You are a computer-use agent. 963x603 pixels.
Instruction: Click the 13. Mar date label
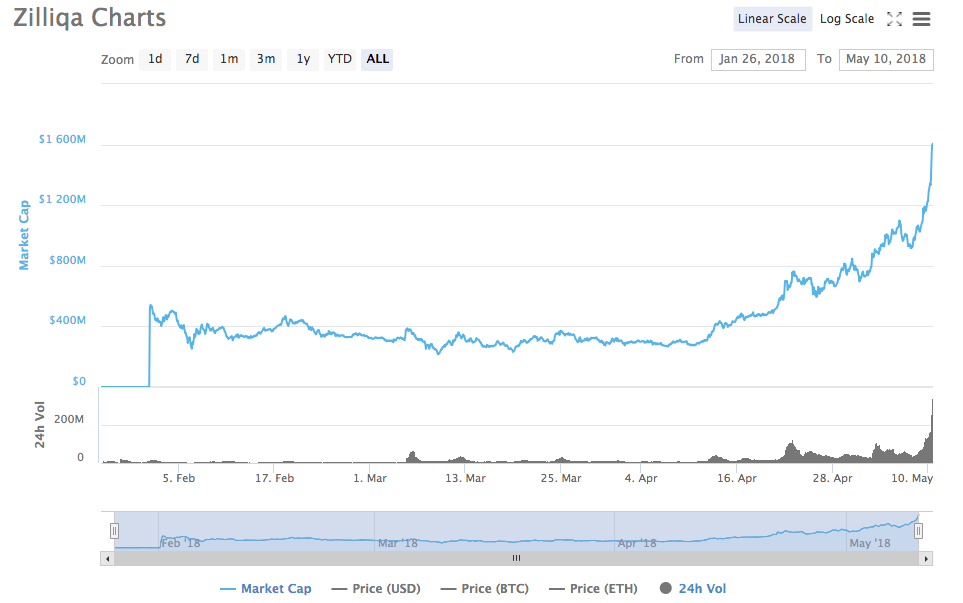(x=466, y=478)
